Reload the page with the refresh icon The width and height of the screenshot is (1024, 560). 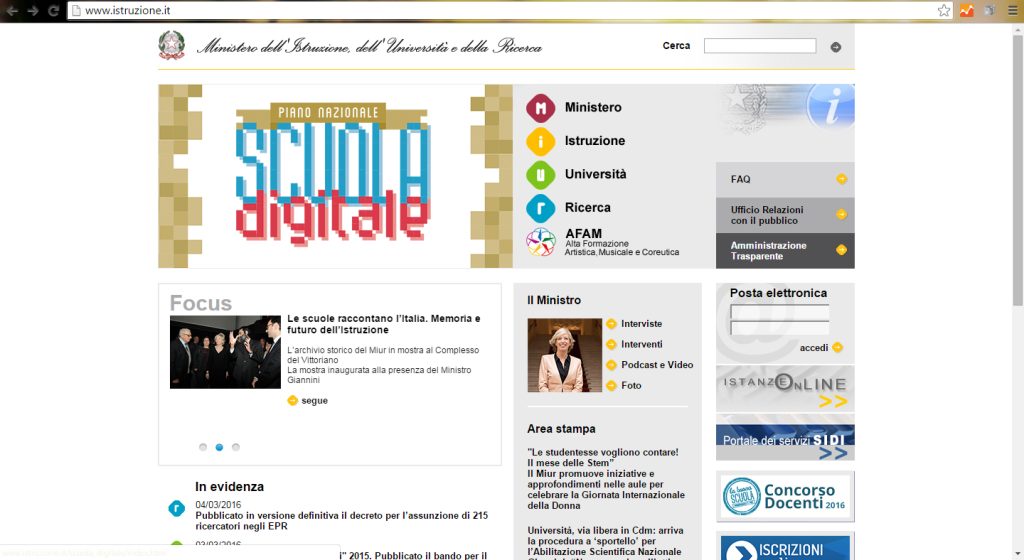(x=54, y=10)
